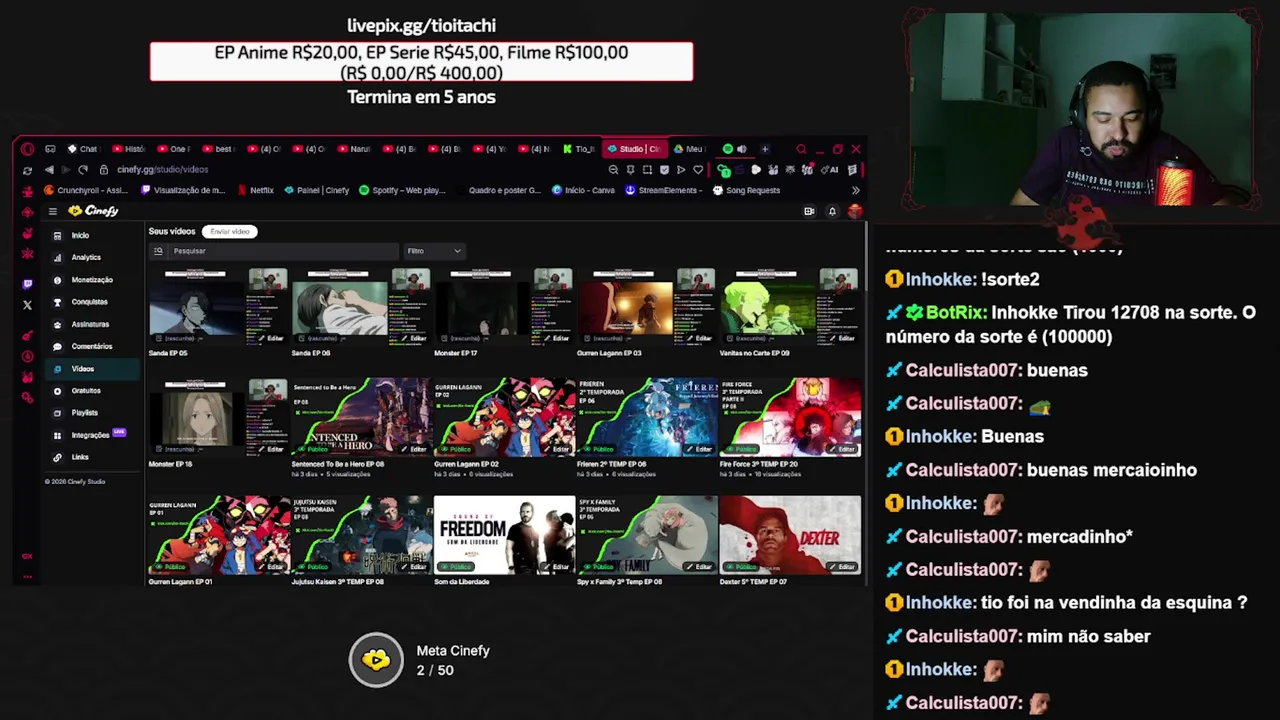Image resolution: width=1280 pixels, height=720 pixels.
Task: Click the Cinefy logo
Action: click(93, 211)
